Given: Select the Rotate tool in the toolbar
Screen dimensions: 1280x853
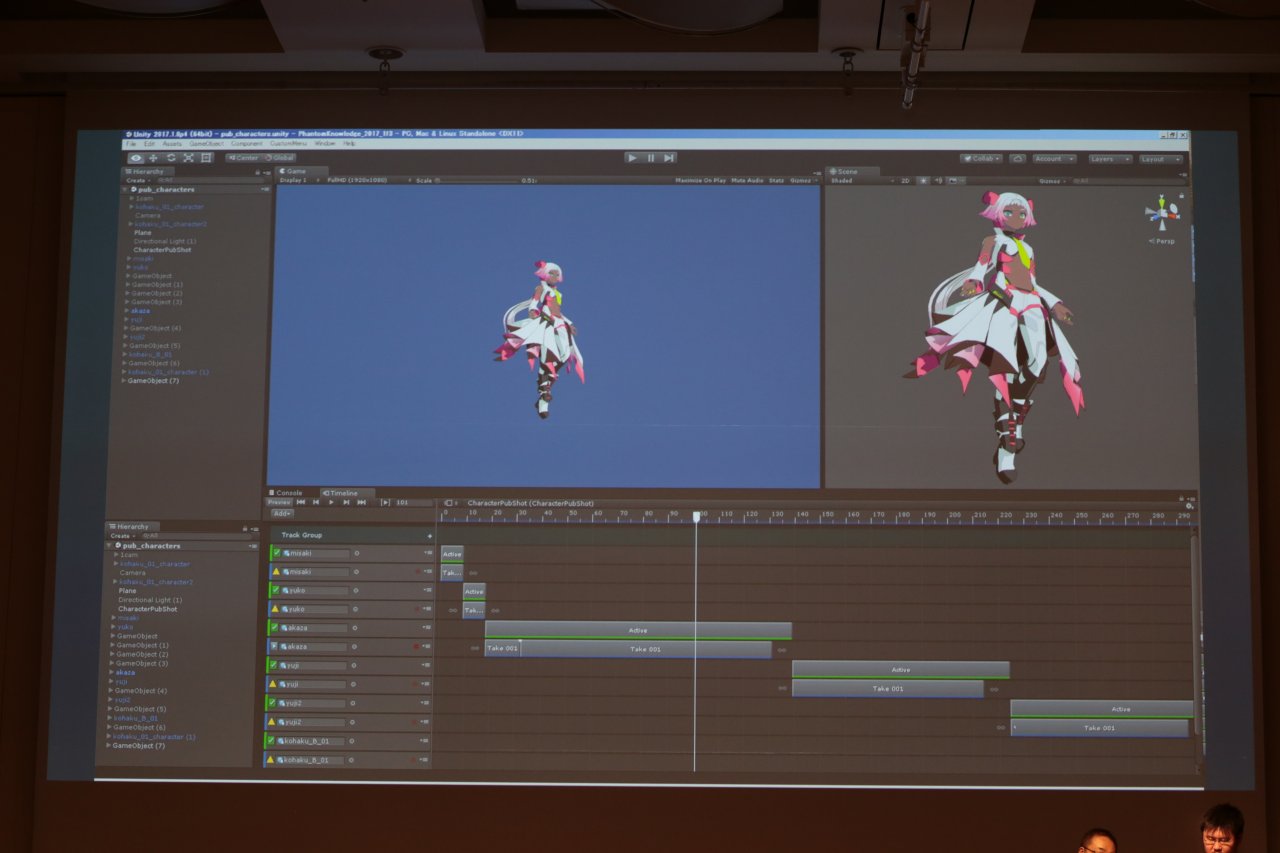Looking at the screenshot, I should click(x=171, y=158).
